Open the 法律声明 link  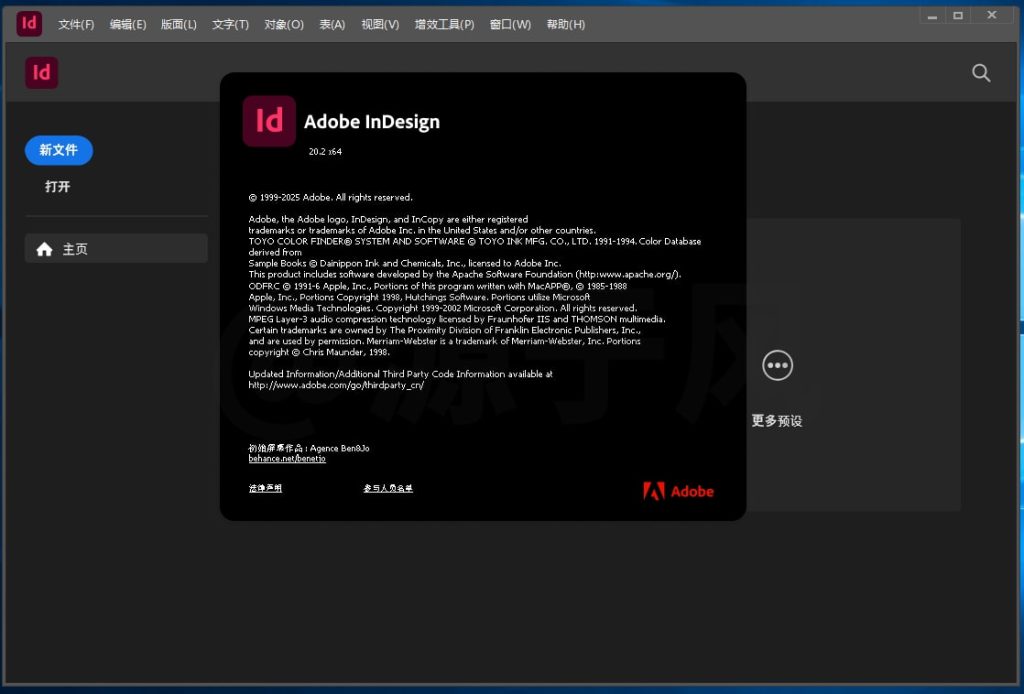pos(265,488)
